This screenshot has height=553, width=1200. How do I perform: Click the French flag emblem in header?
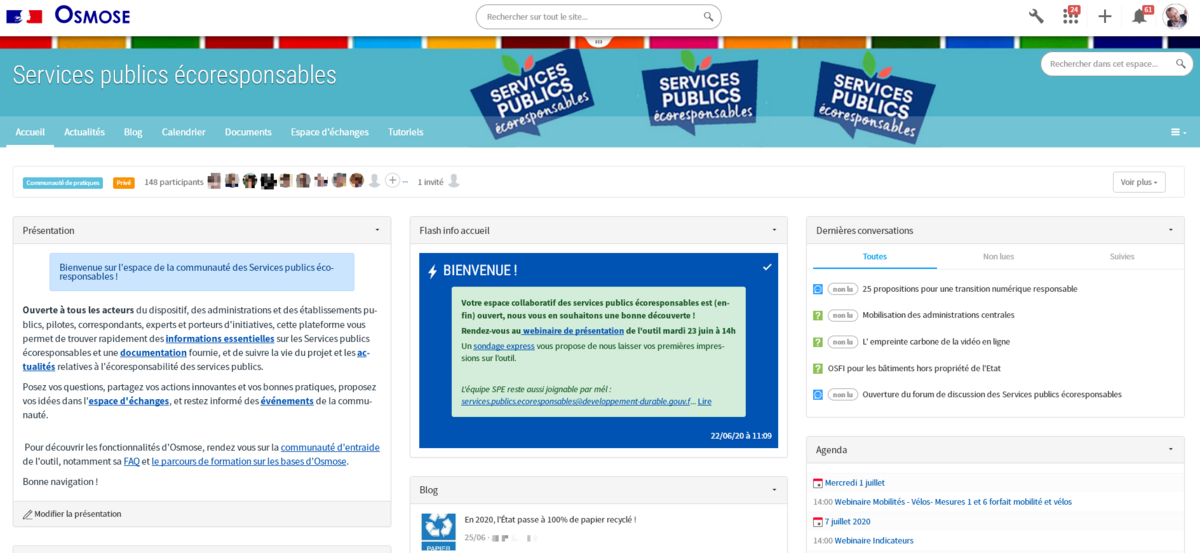pyautogui.click(x=25, y=16)
